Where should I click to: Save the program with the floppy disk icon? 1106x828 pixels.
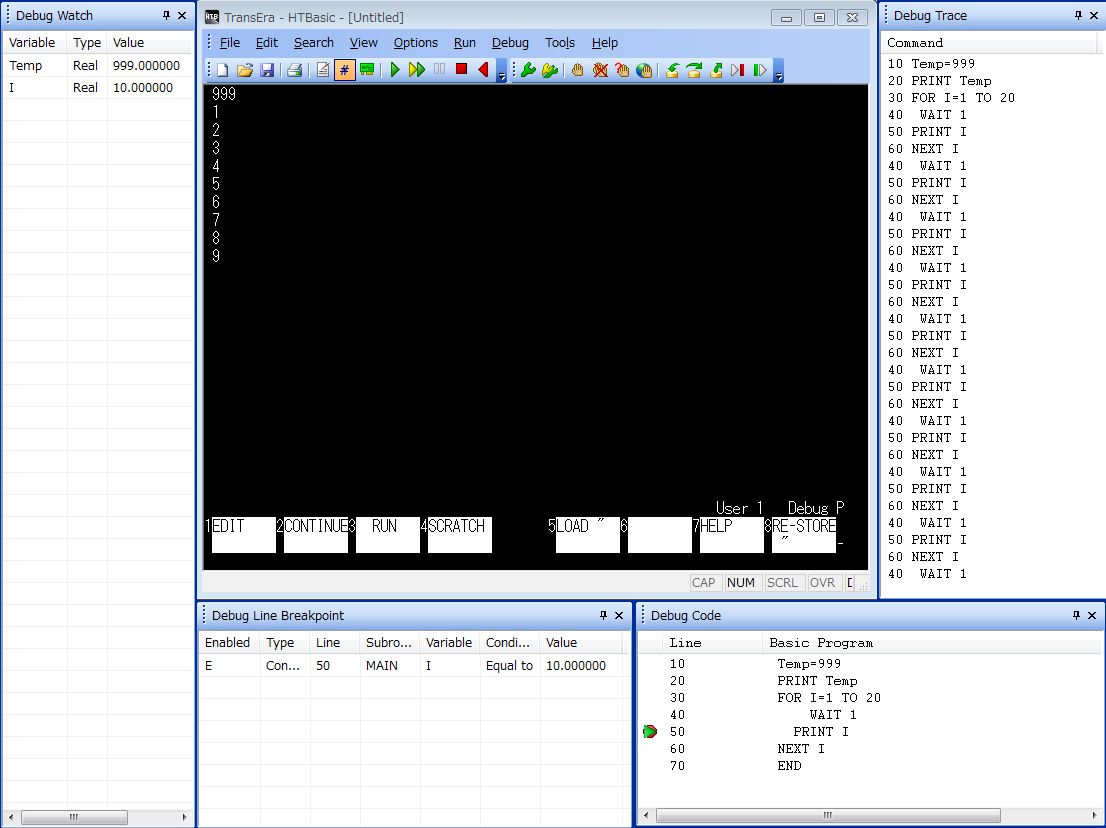click(x=267, y=70)
